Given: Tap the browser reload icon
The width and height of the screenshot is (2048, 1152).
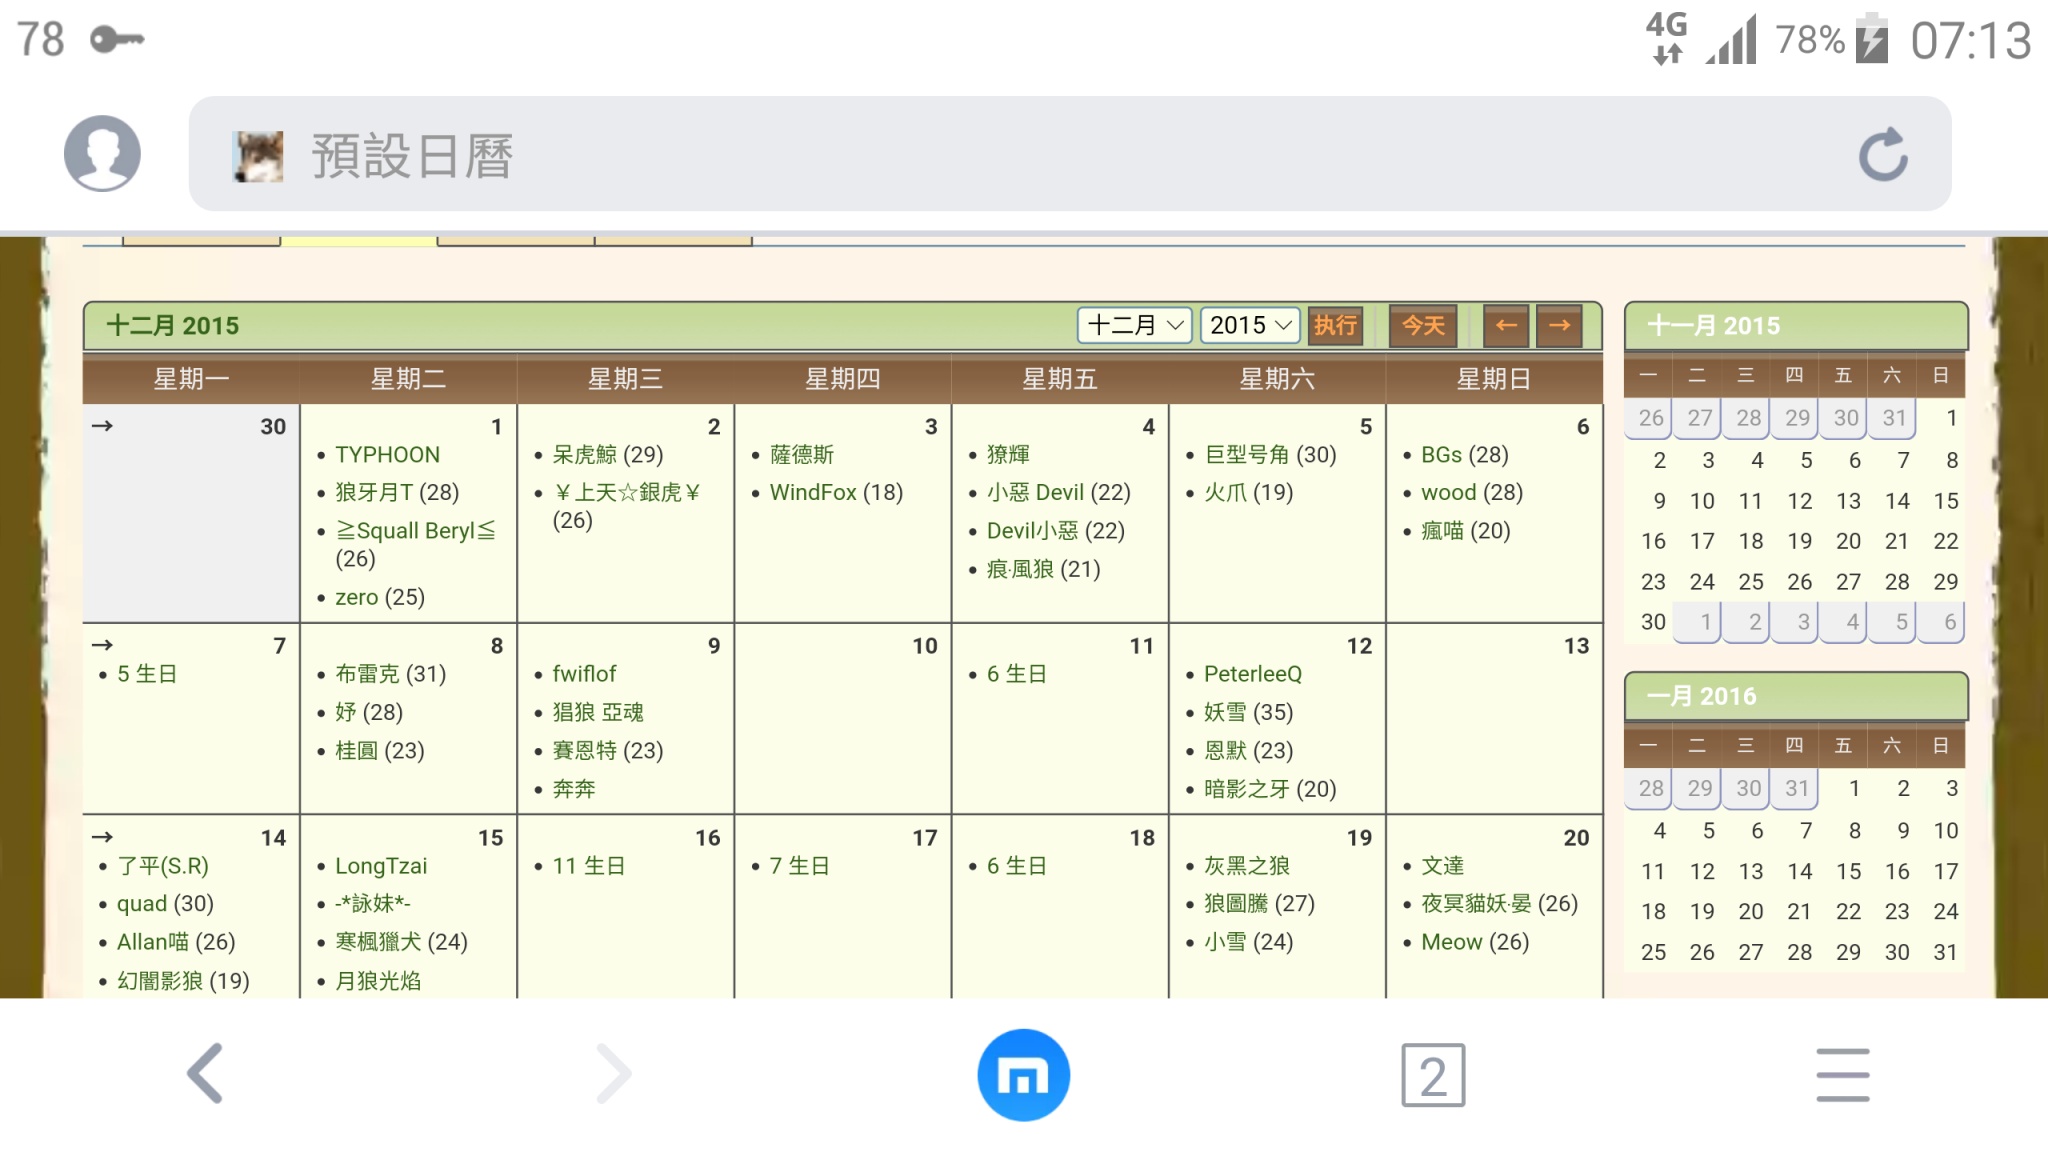Looking at the screenshot, I should coord(1883,154).
